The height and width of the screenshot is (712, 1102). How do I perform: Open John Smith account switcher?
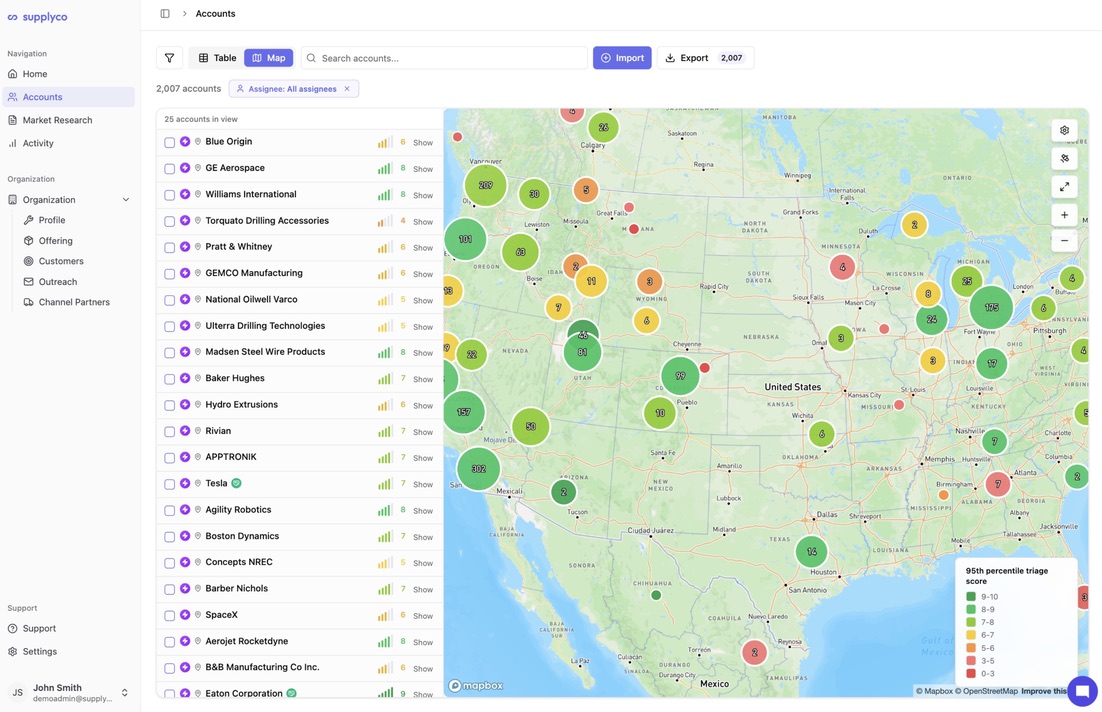click(124, 692)
